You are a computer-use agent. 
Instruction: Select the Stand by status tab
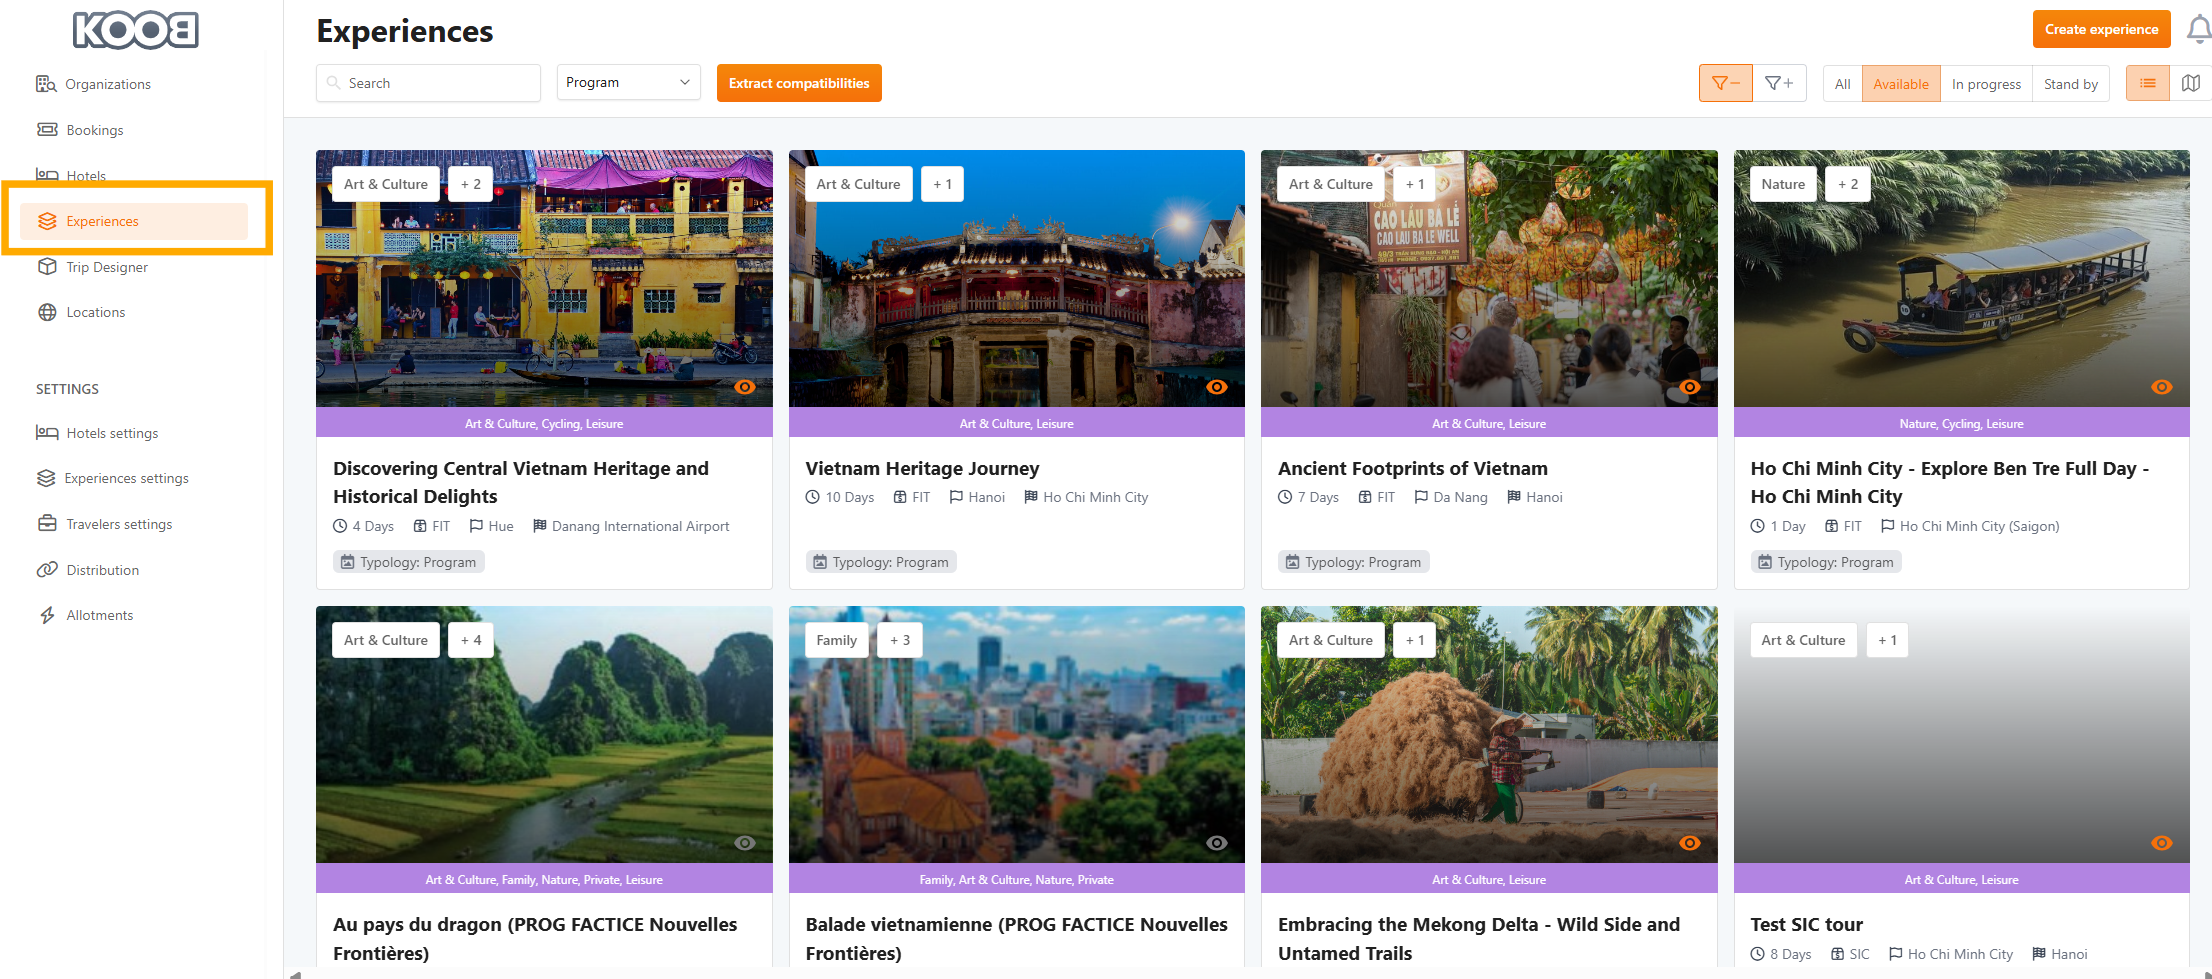click(2070, 84)
